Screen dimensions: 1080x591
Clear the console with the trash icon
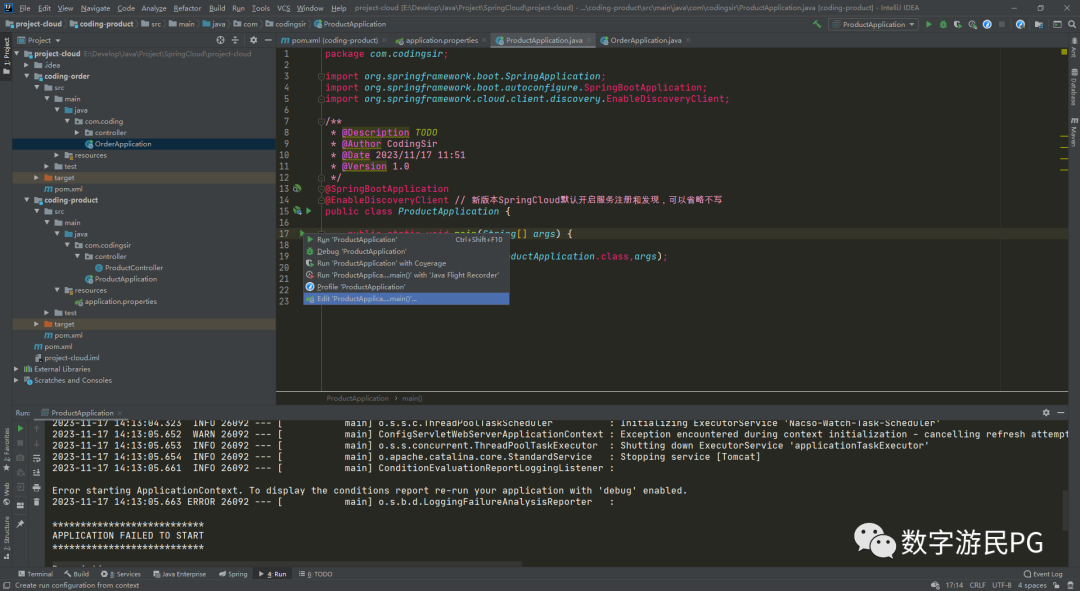coord(37,501)
